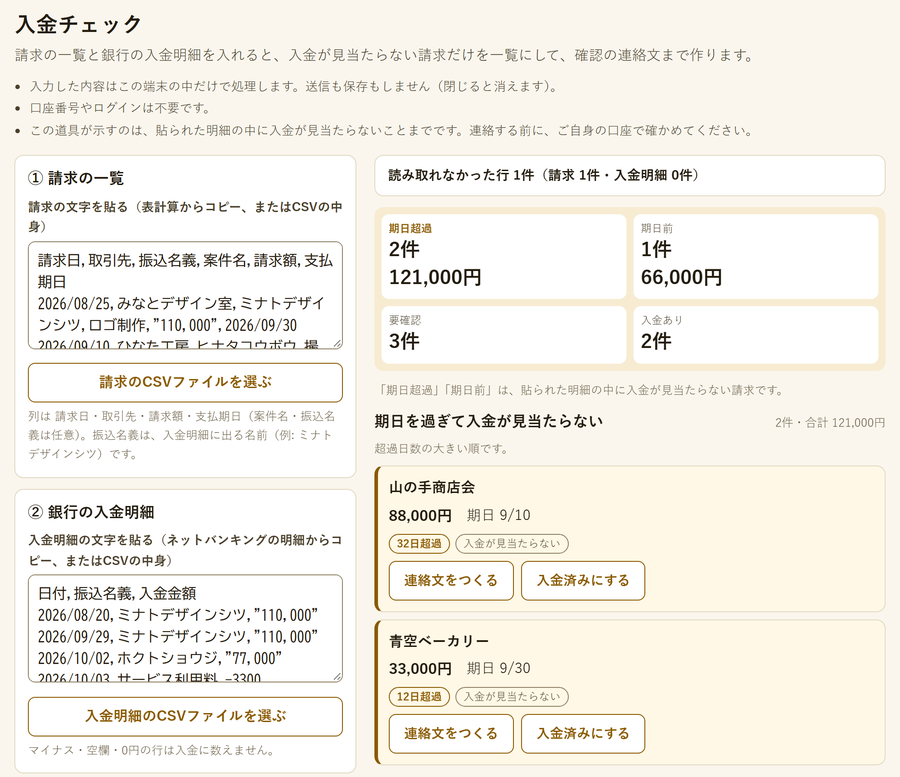Click the 入金チェック page heading
900x777 pixels.
pos(79,24)
